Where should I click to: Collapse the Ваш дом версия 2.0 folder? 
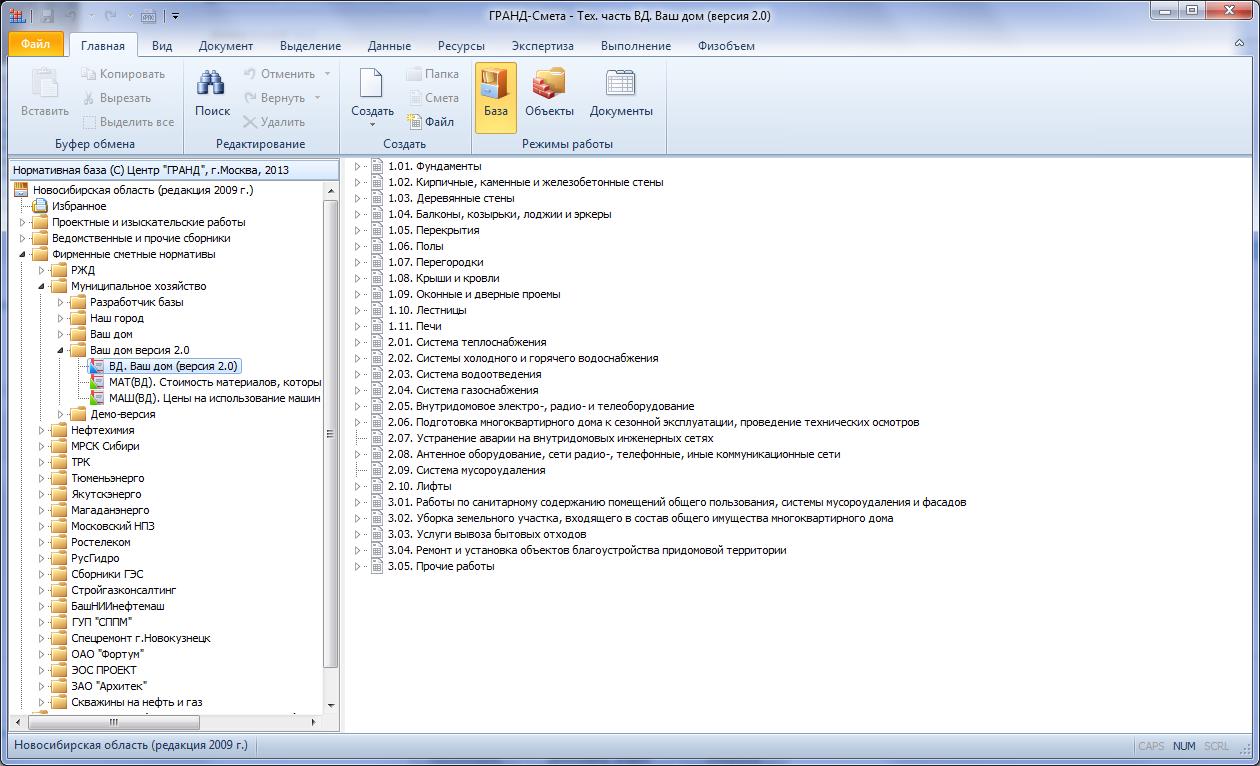(61, 350)
